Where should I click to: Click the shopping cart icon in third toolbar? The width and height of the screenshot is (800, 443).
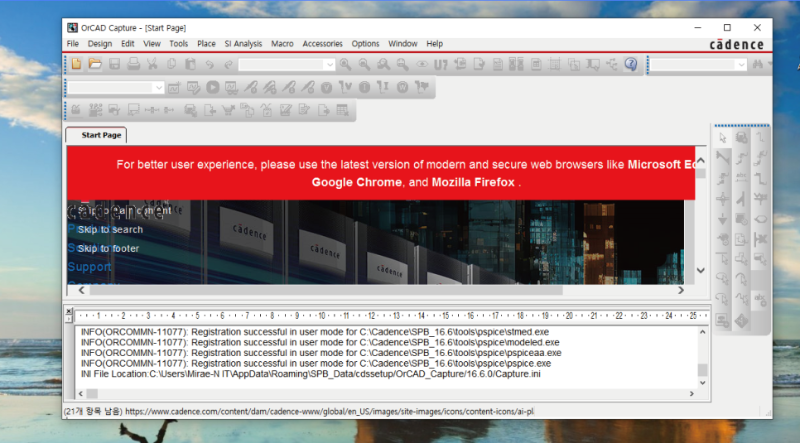pyautogui.click(x=228, y=110)
